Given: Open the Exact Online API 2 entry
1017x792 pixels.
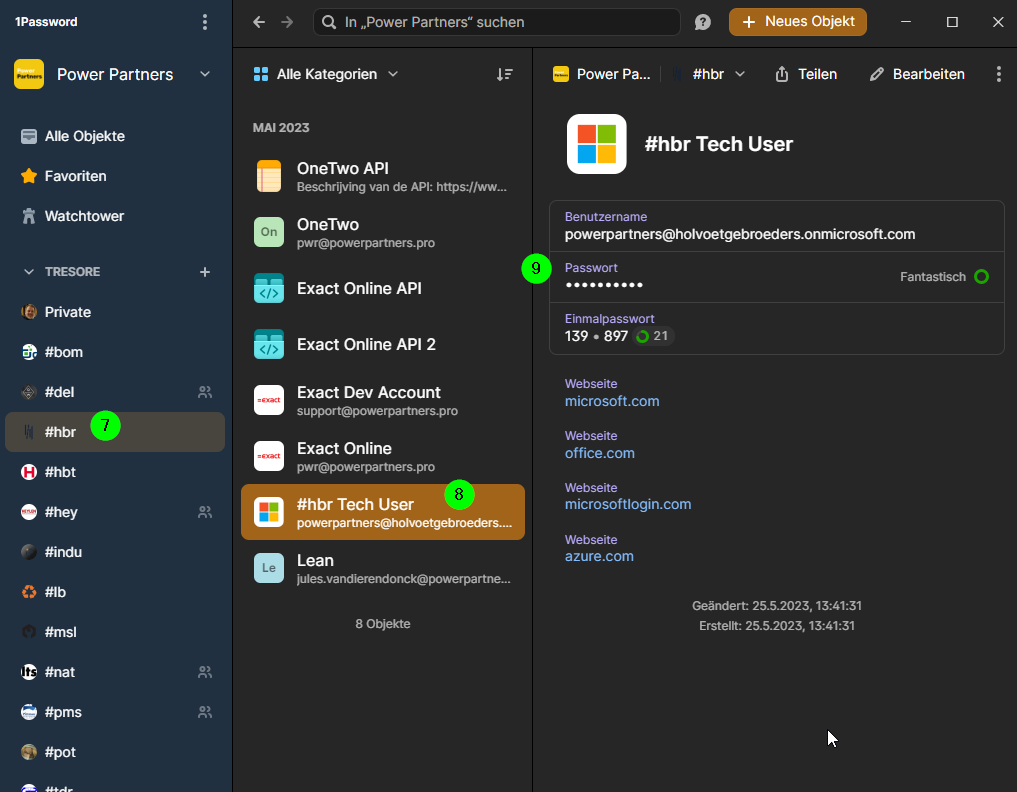Looking at the screenshot, I should click(x=383, y=344).
